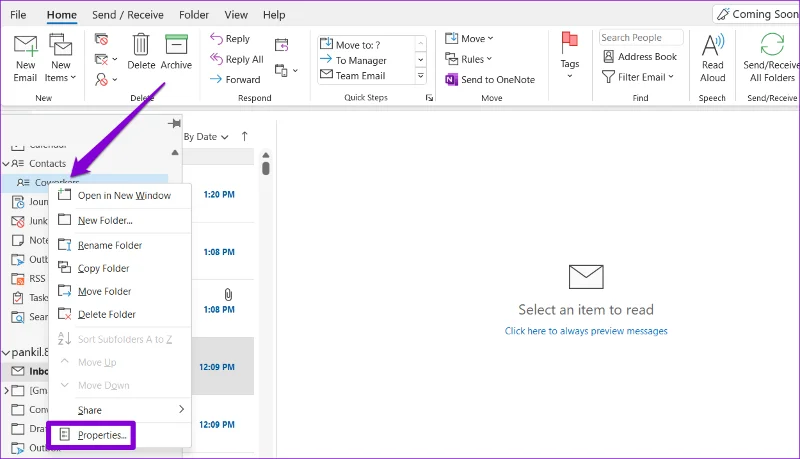This screenshot has height=459, width=800.
Task: Switch to the Folder tab
Action: click(194, 15)
